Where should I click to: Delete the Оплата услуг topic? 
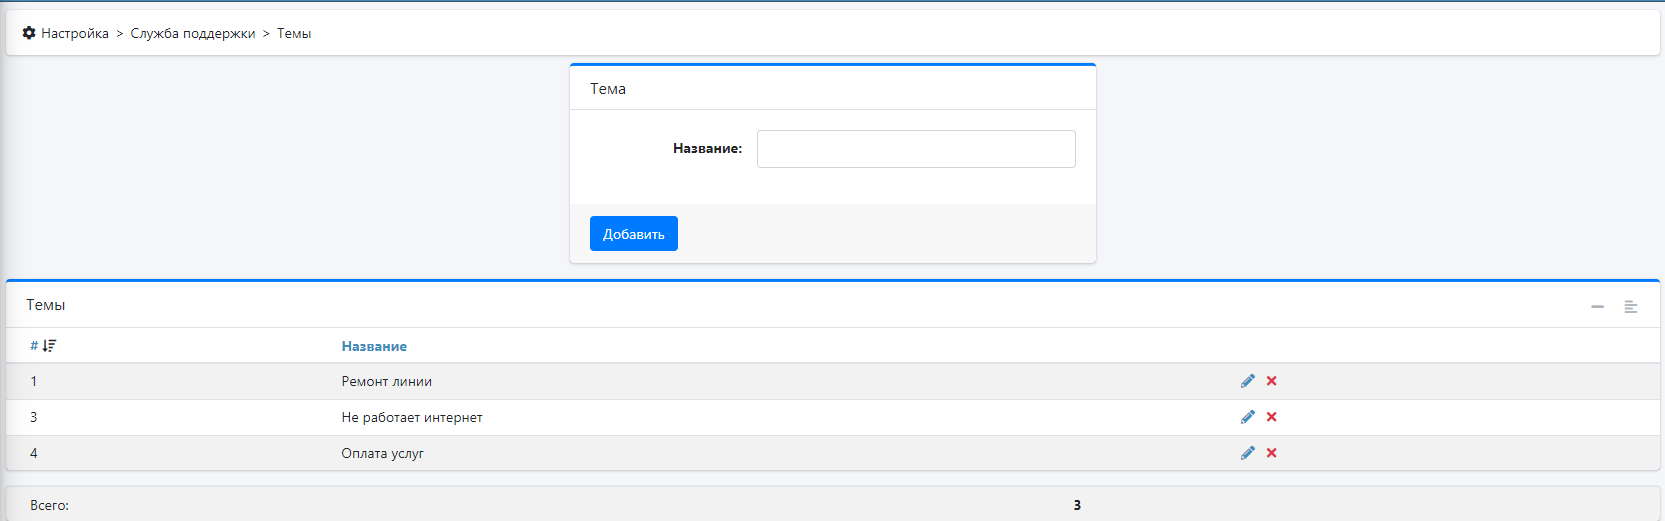(x=1272, y=453)
